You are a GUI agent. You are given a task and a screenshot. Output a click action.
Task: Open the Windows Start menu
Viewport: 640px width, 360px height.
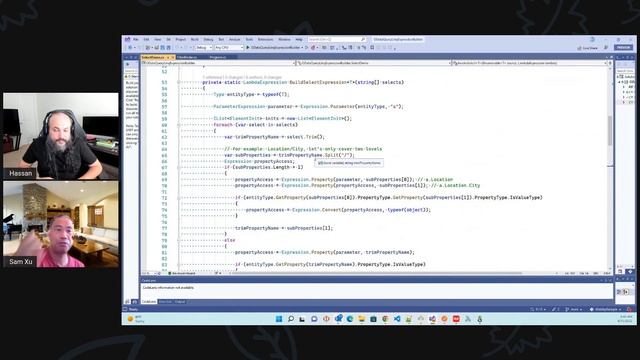click(x=279, y=319)
